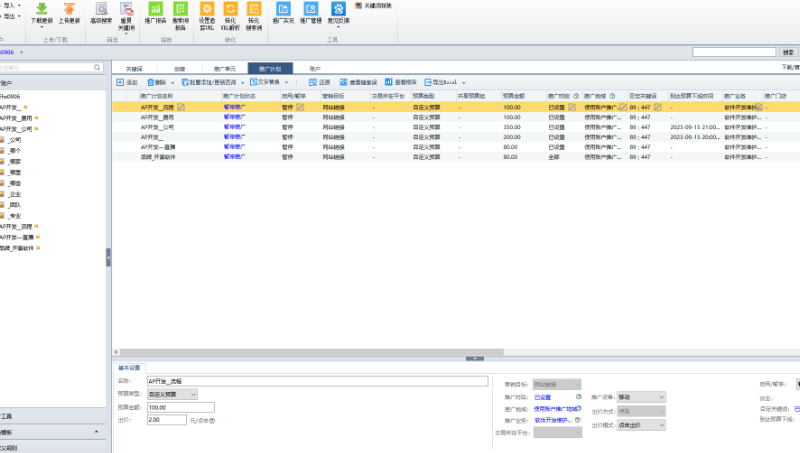Expand the 导出Excel dropdown arrow
Screen dimensions: 800x453
coord(464,83)
